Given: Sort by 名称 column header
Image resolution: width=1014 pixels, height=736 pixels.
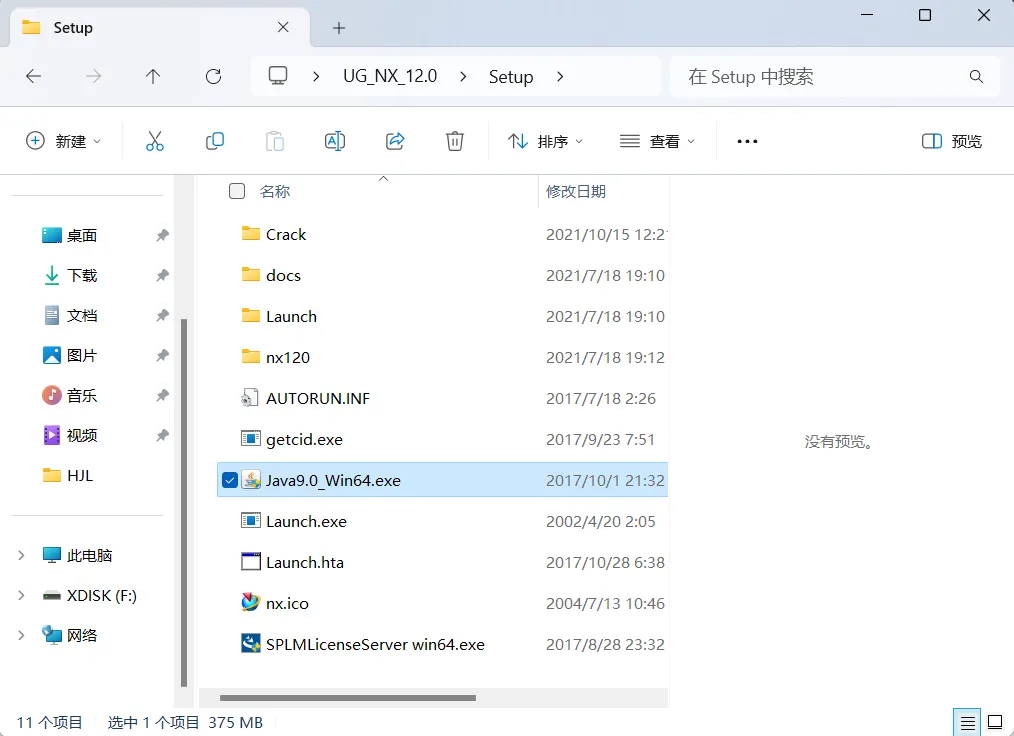Looking at the screenshot, I should coord(275,191).
